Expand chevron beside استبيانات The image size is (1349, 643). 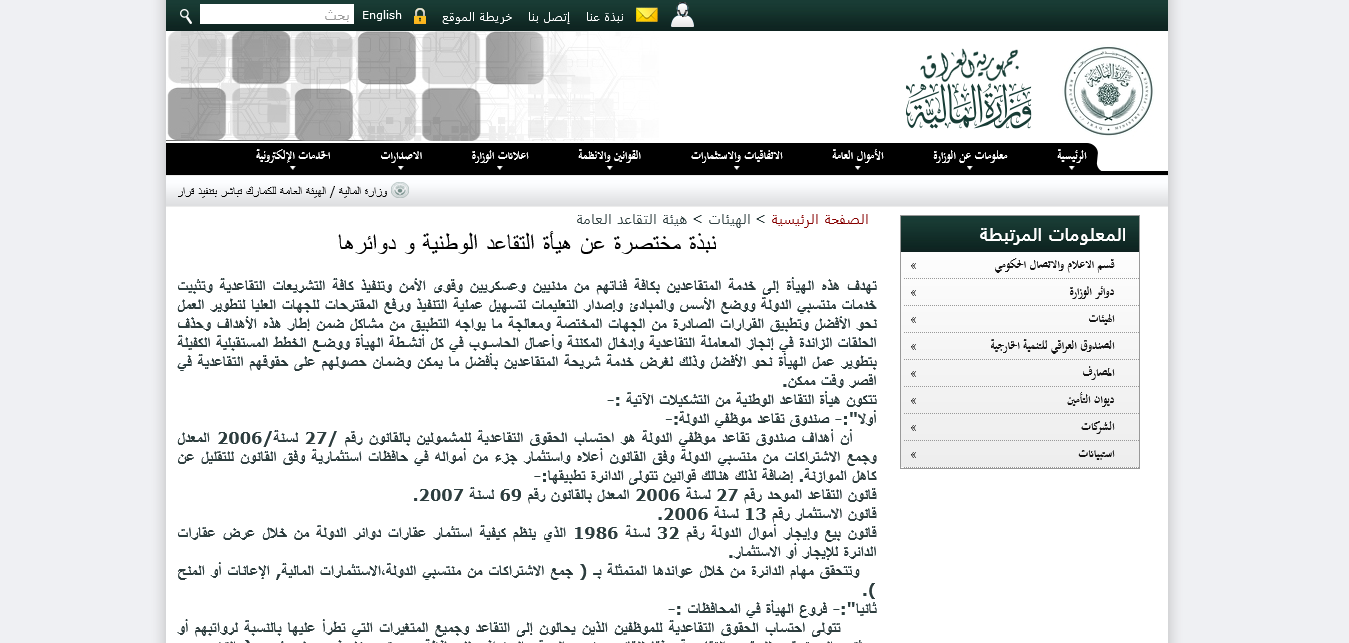tap(913, 454)
